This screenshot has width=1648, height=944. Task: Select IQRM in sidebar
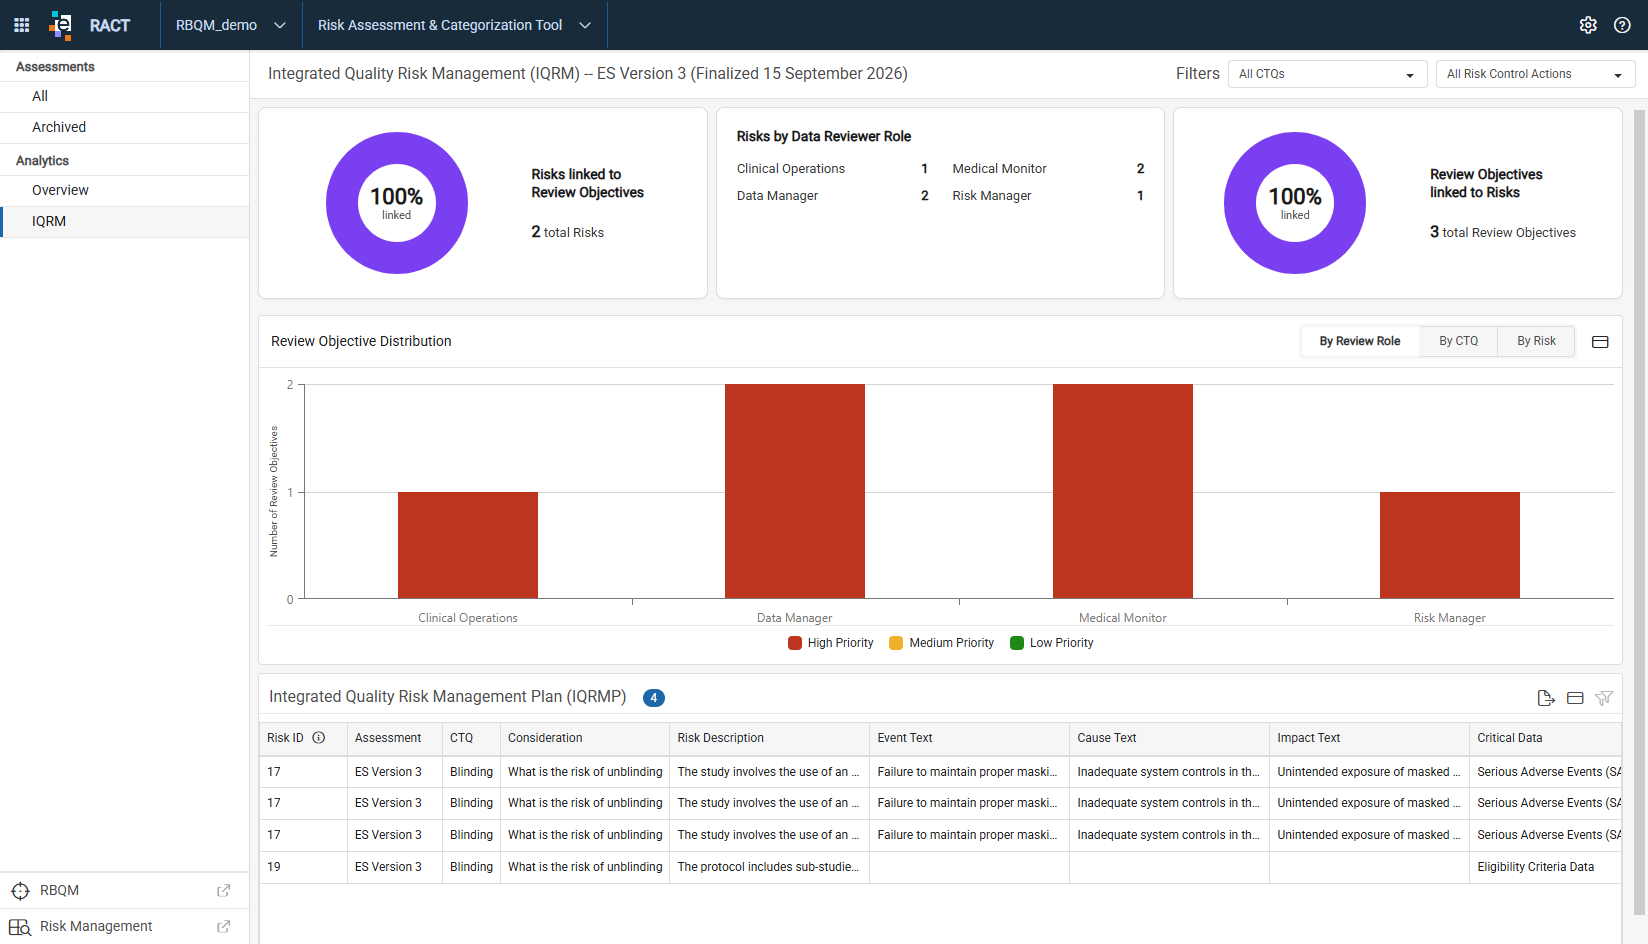(x=124, y=221)
